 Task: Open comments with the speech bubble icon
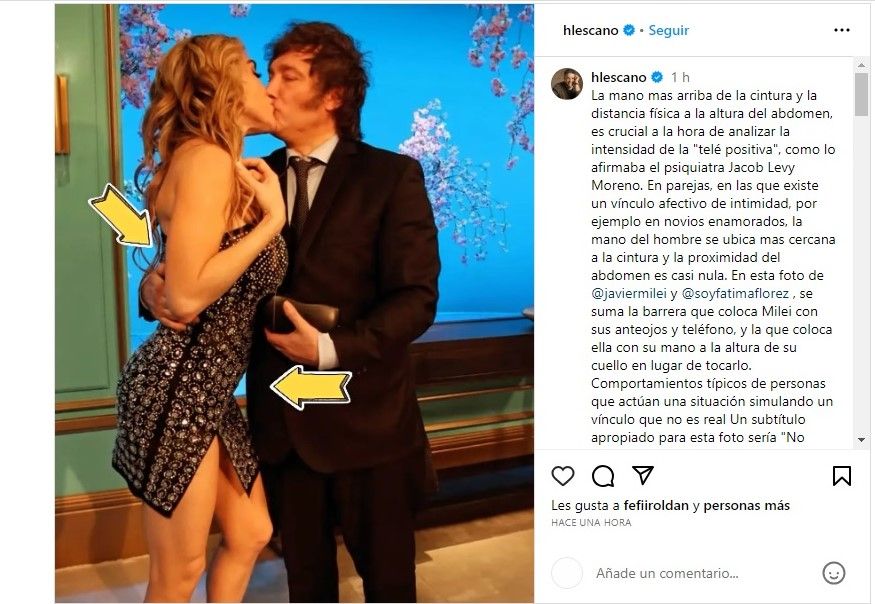pos(603,476)
